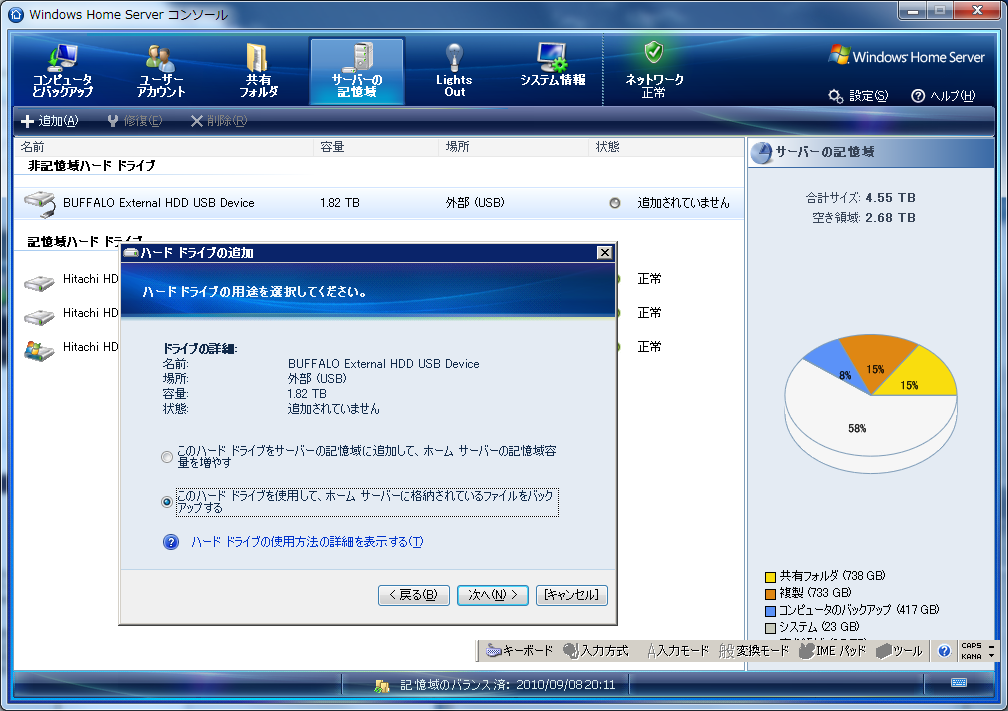The height and width of the screenshot is (711, 1008).
Task: Click the blue help icon in the dialog
Action: tap(171, 542)
